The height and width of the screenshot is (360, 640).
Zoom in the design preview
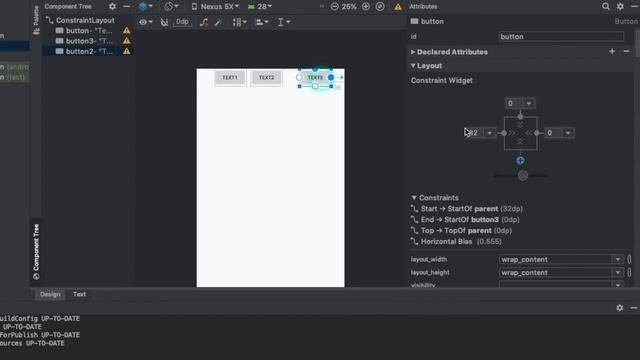(366, 7)
